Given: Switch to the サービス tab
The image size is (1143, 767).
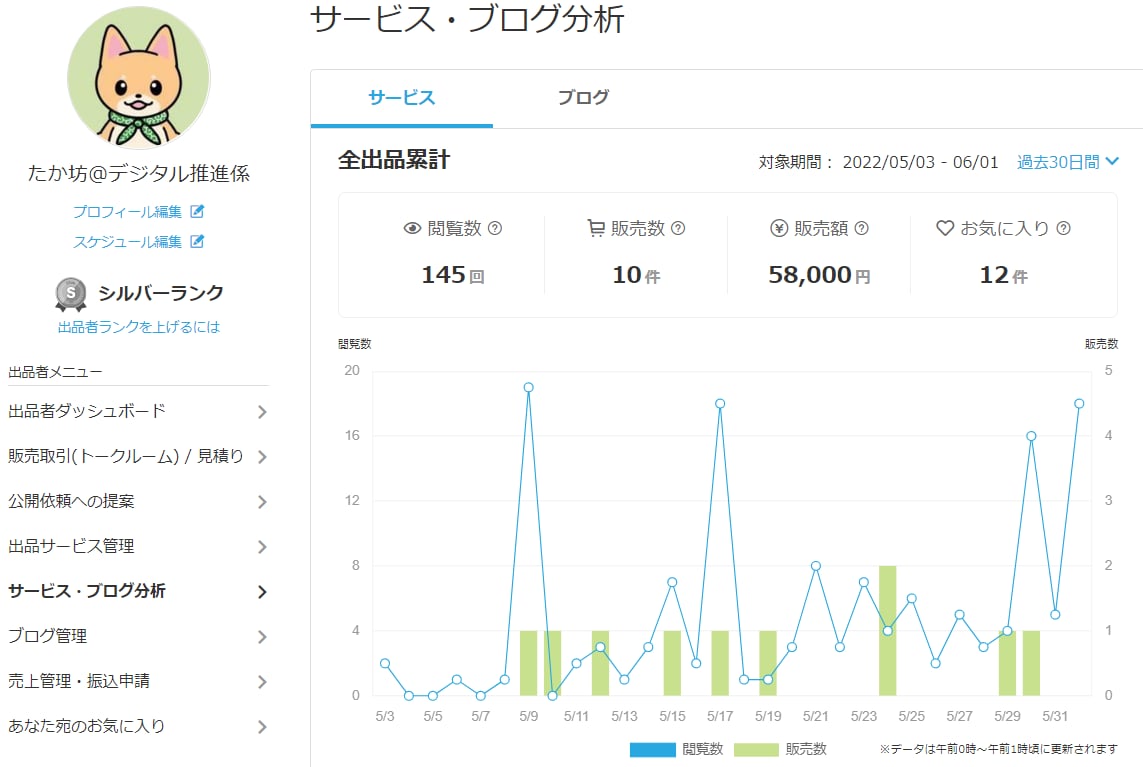Looking at the screenshot, I should coord(402,98).
